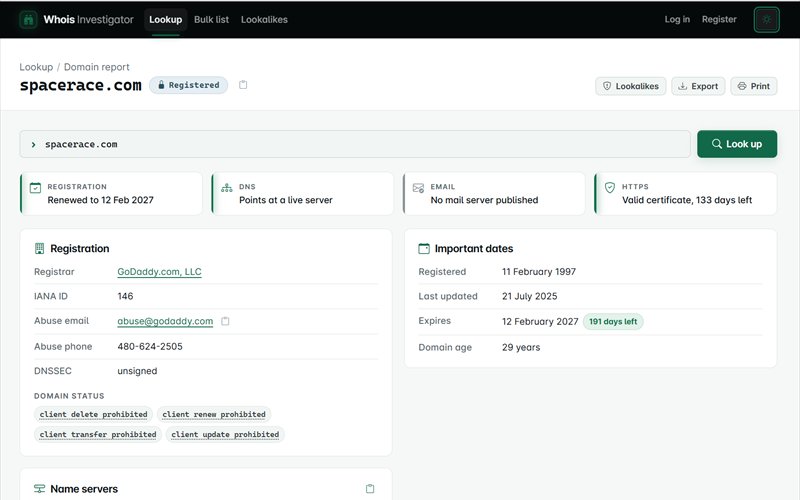Screen dimensions: 800x500
Task: Click the DNS network icon
Action: click(x=227, y=188)
